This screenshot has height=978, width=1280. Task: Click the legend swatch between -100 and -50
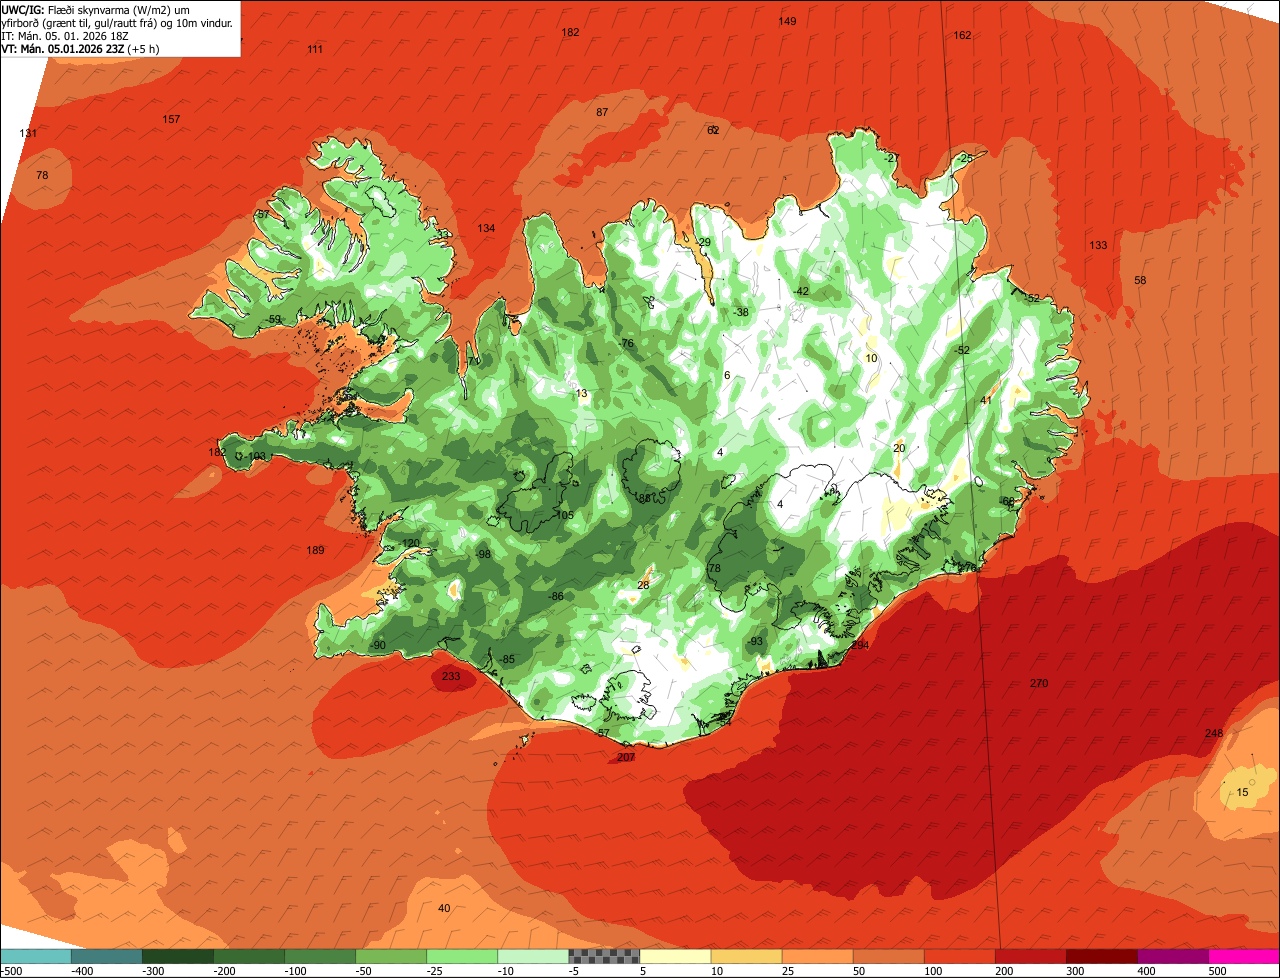tap(319, 956)
